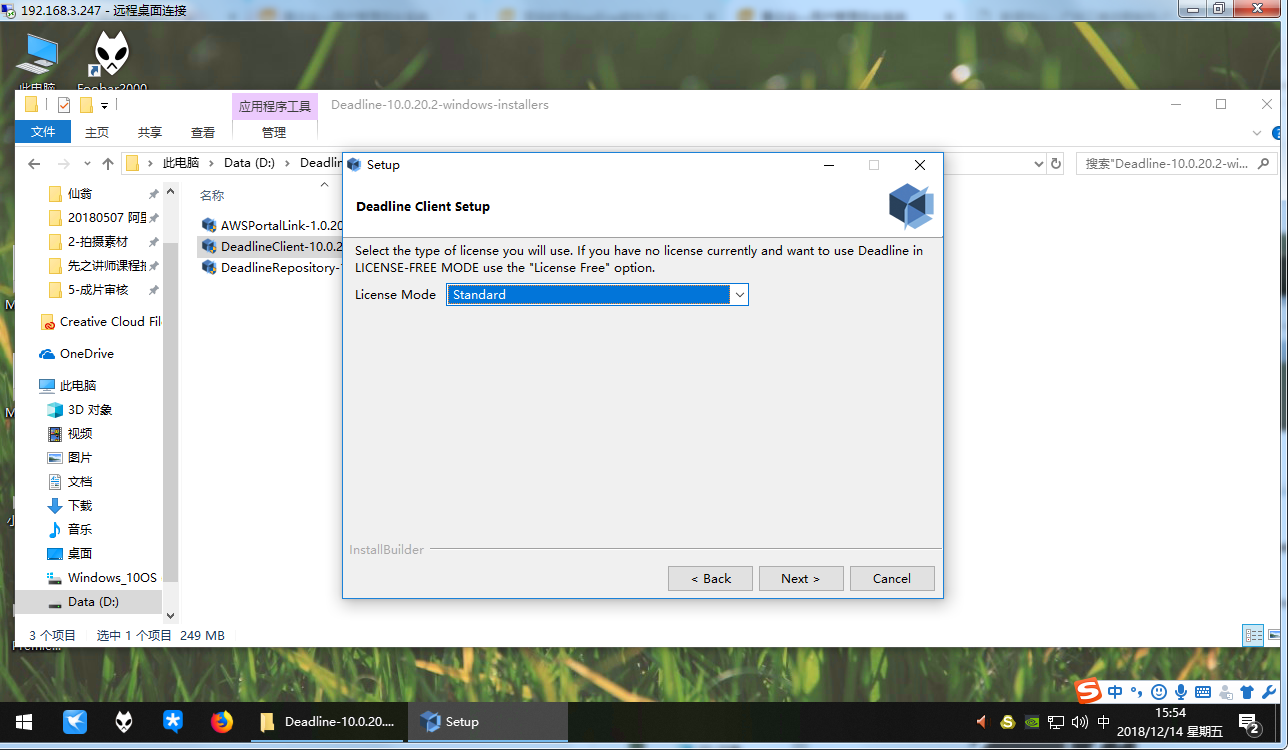Refresh the Explorer folder view
This screenshot has width=1288, height=750.
1055,163
